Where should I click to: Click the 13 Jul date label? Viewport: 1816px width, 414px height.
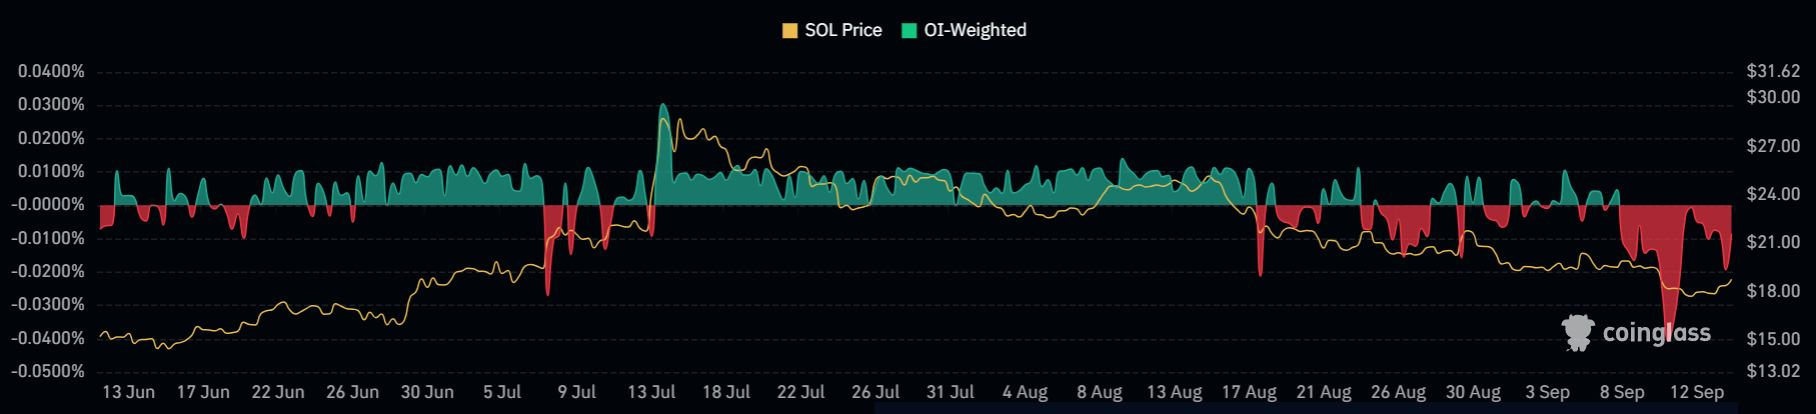[x=651, y=392]
